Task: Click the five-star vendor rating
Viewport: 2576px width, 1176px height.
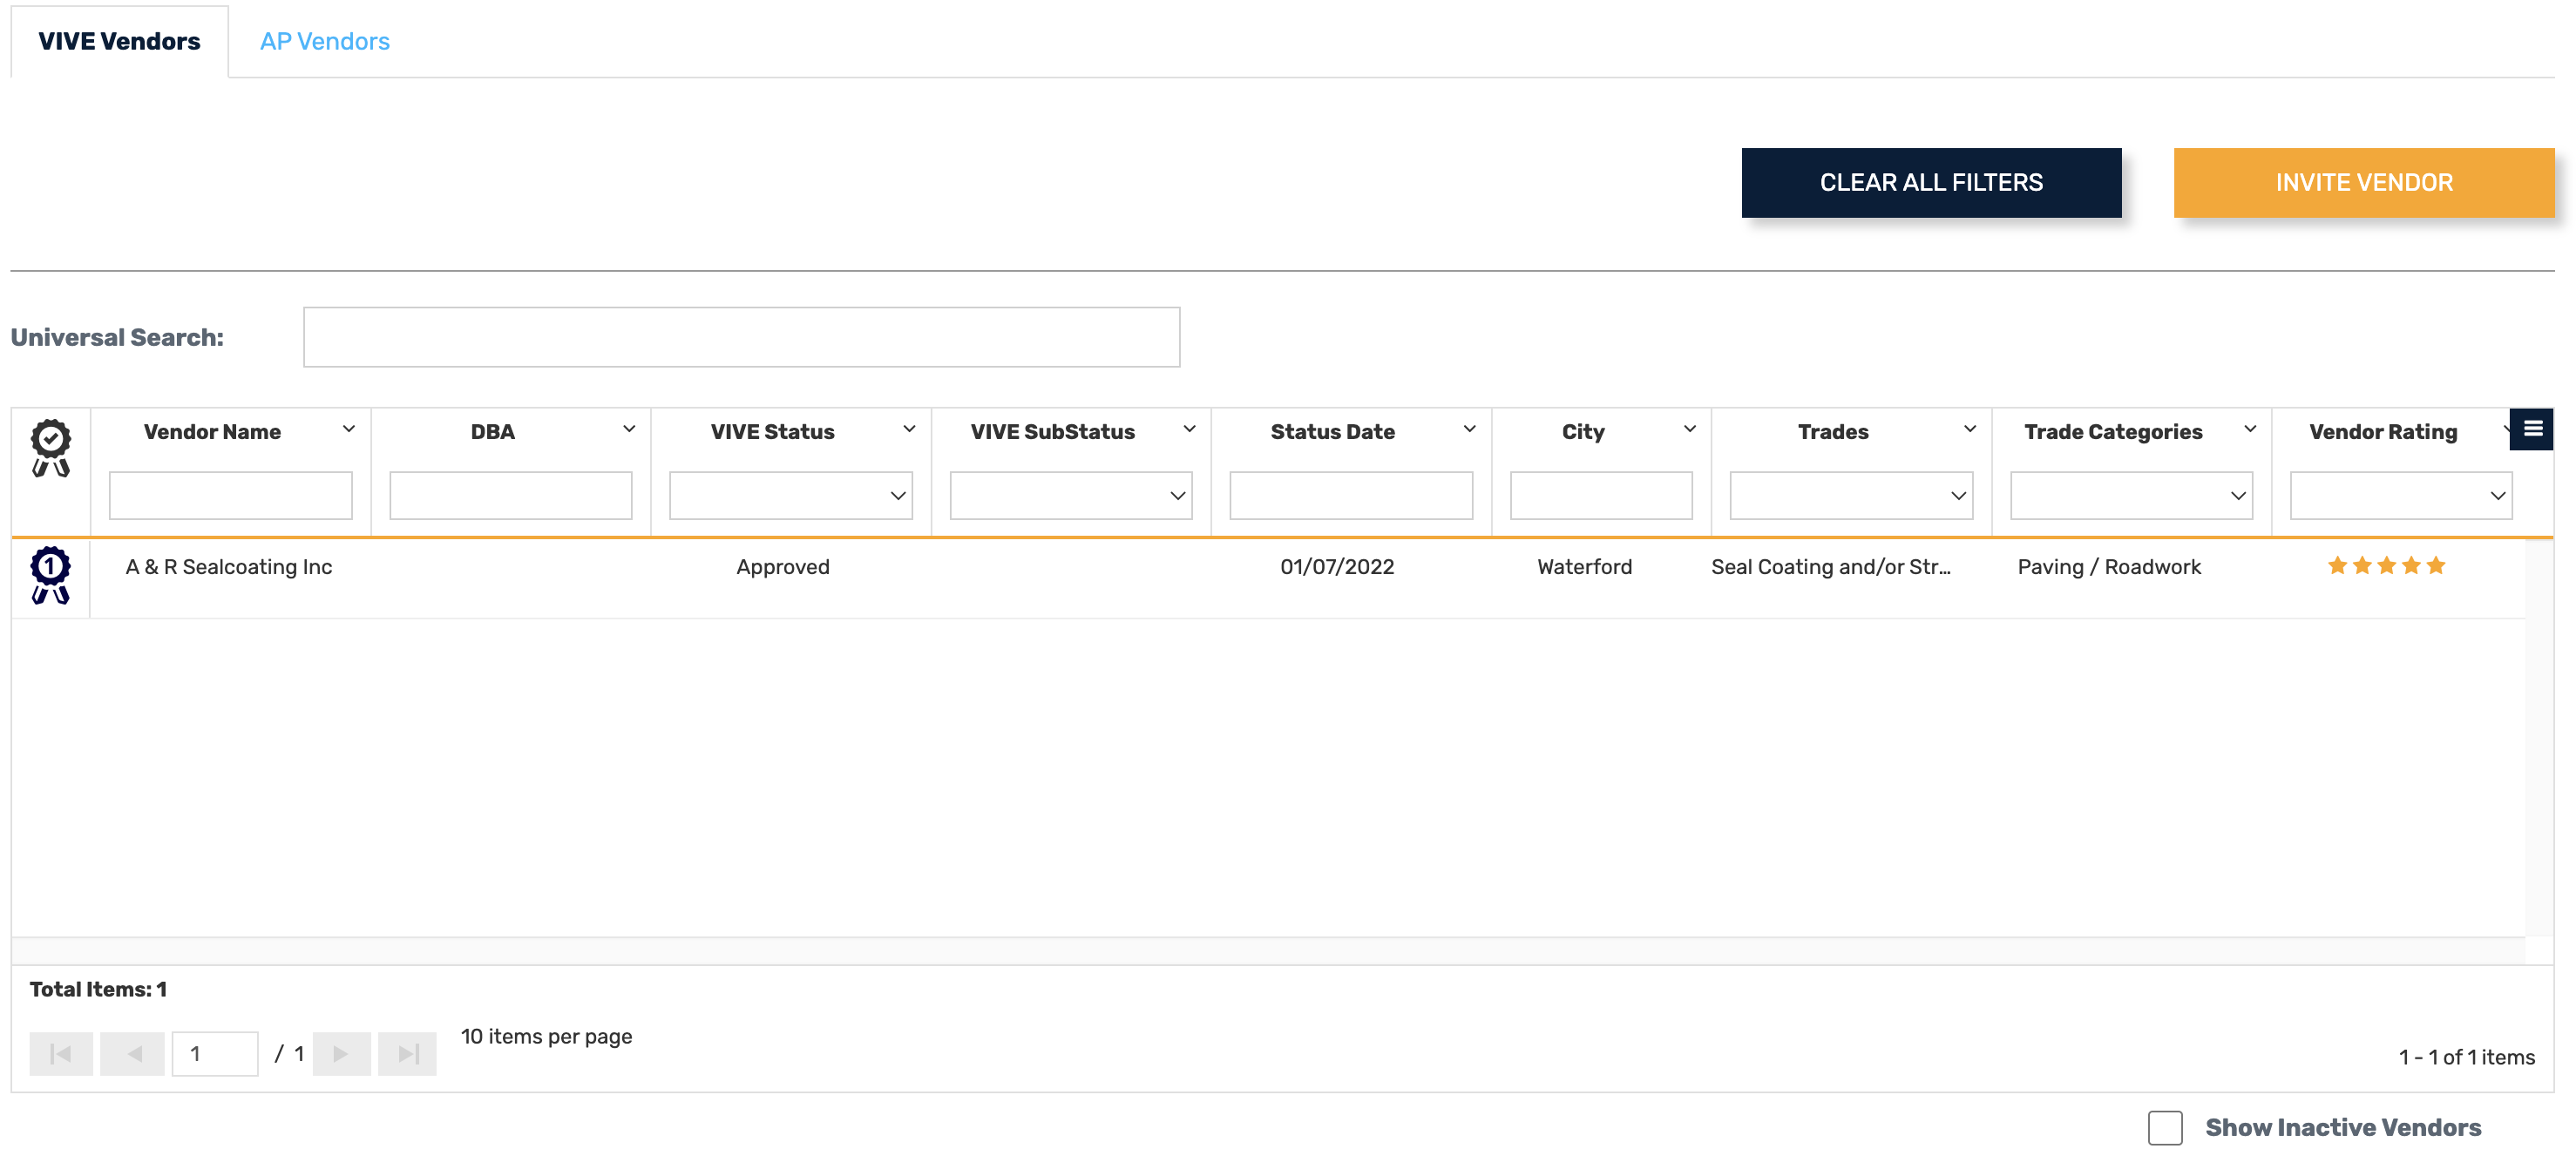Action: point(2386,566)
